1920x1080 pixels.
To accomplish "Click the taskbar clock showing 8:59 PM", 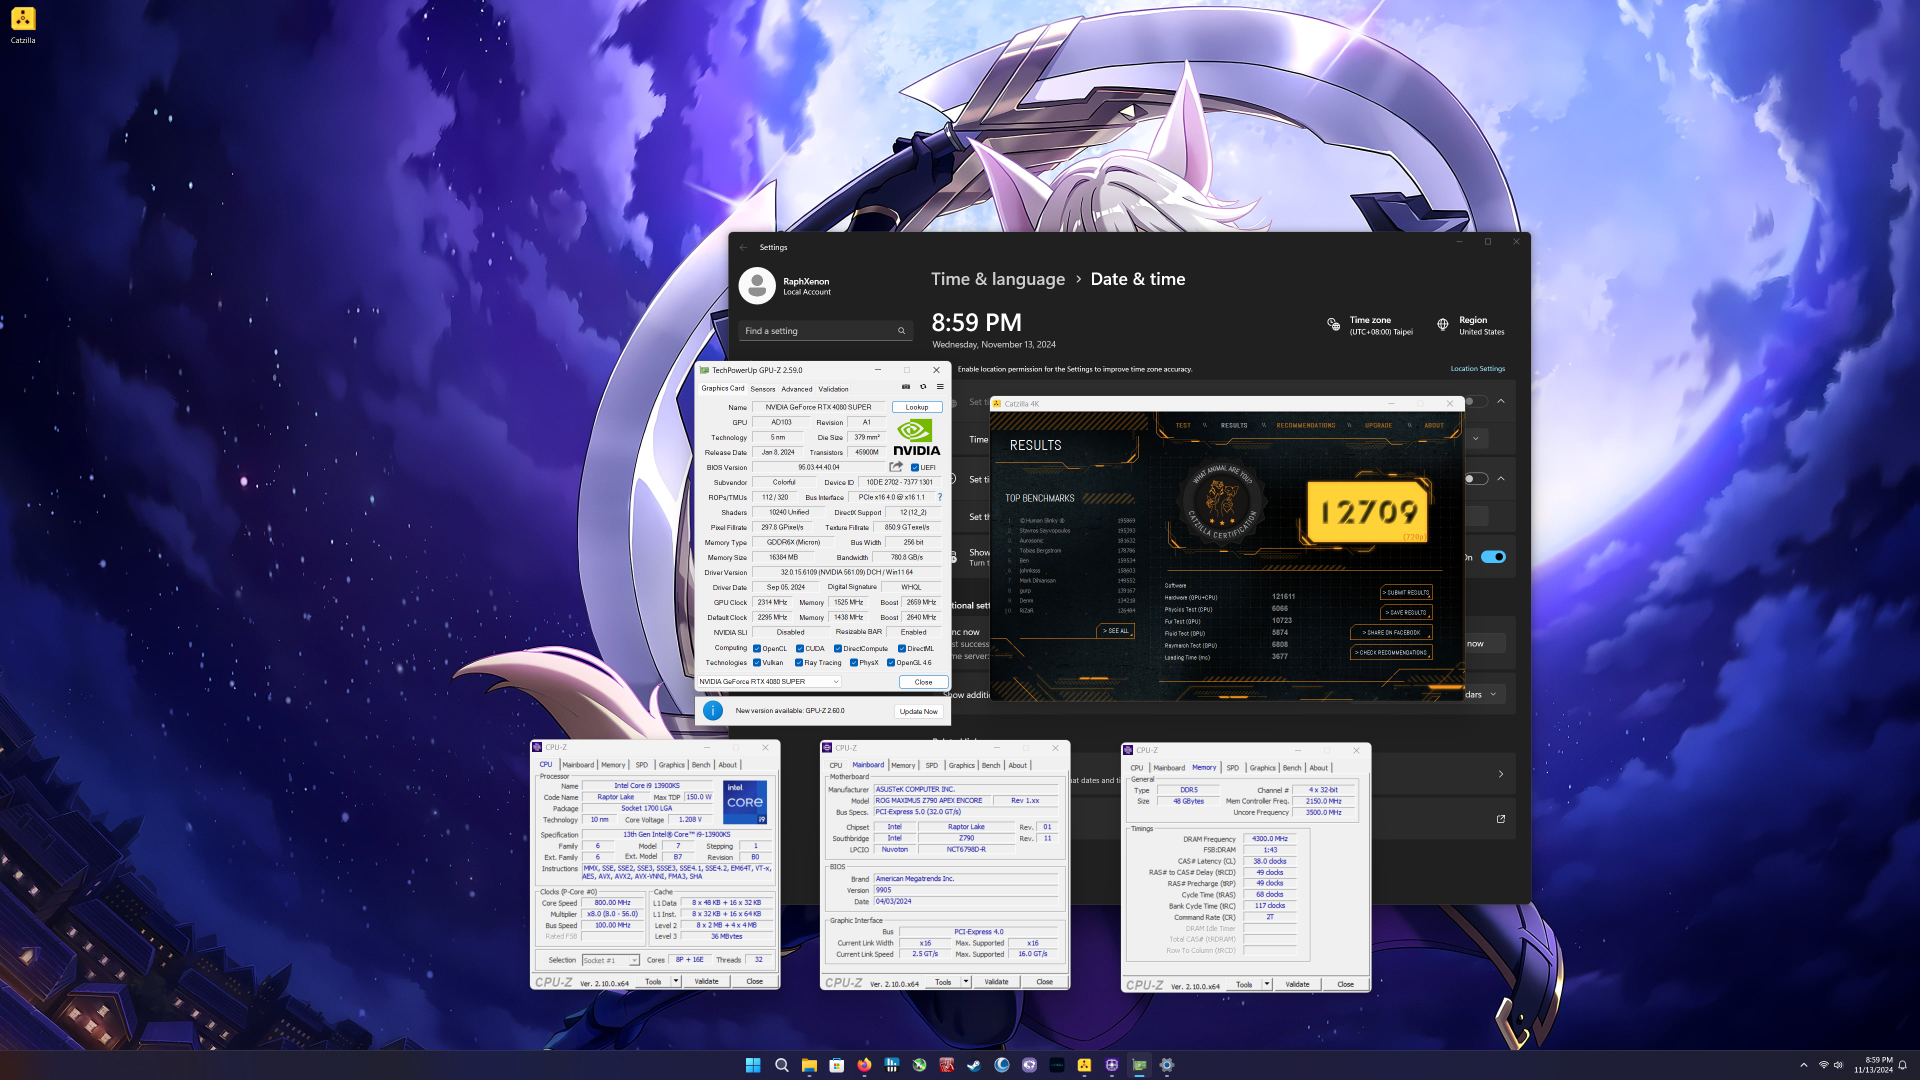I will tap(1873, 1065).
